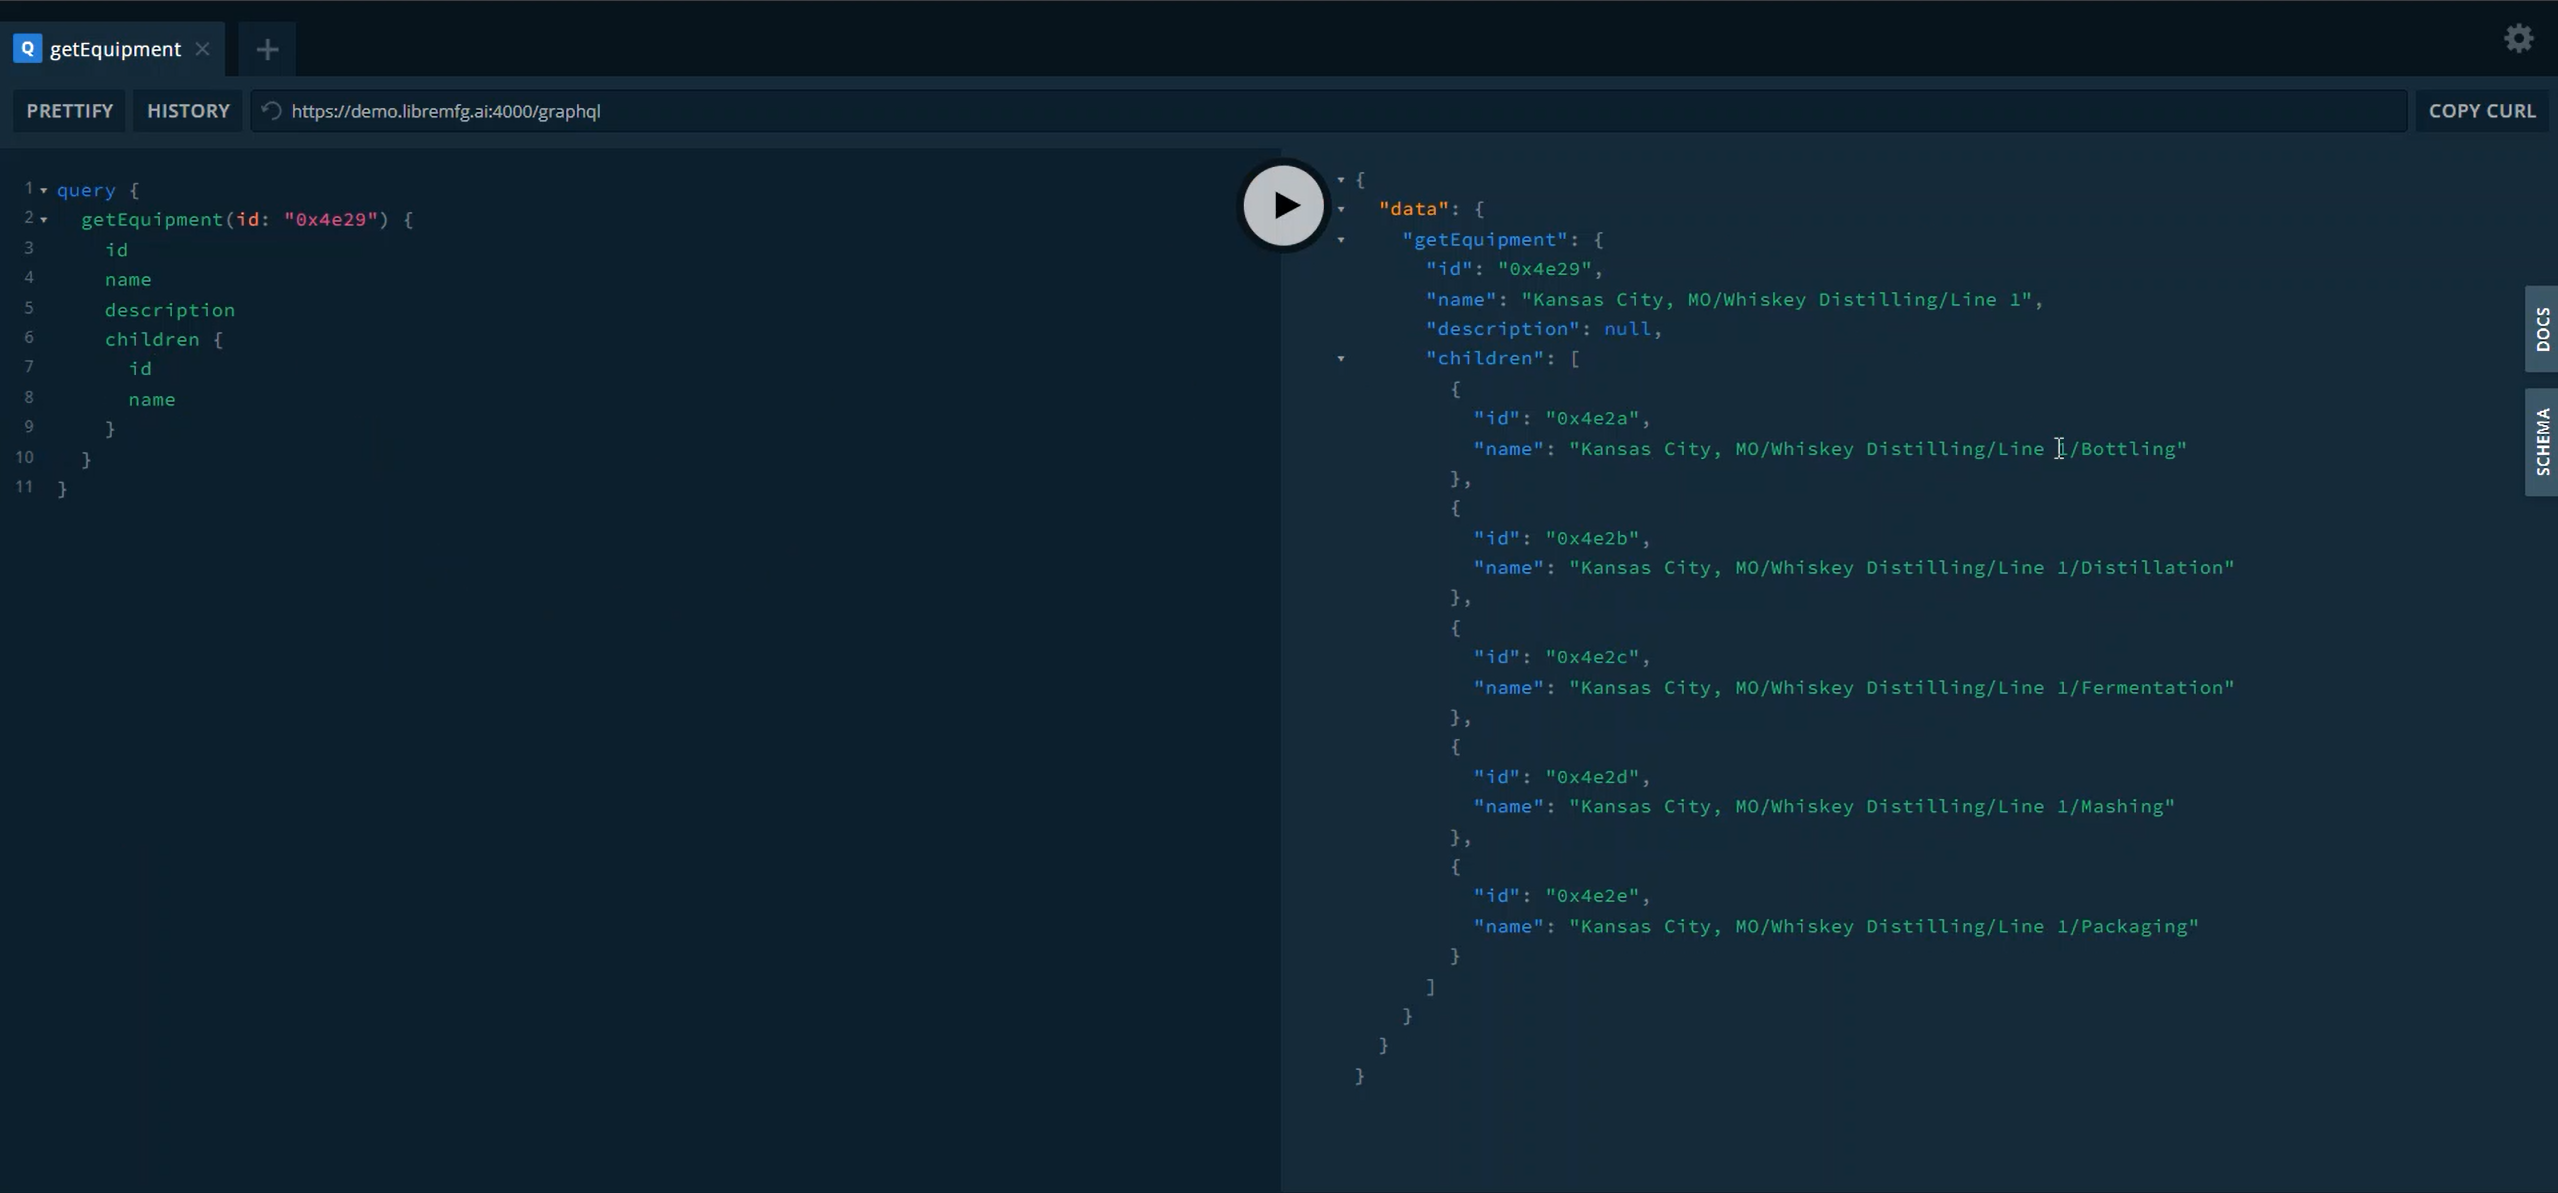Screen dimensions: 2558x1193
Task: Click the reload schema icon beside the URL
Action: pos(271,111)
